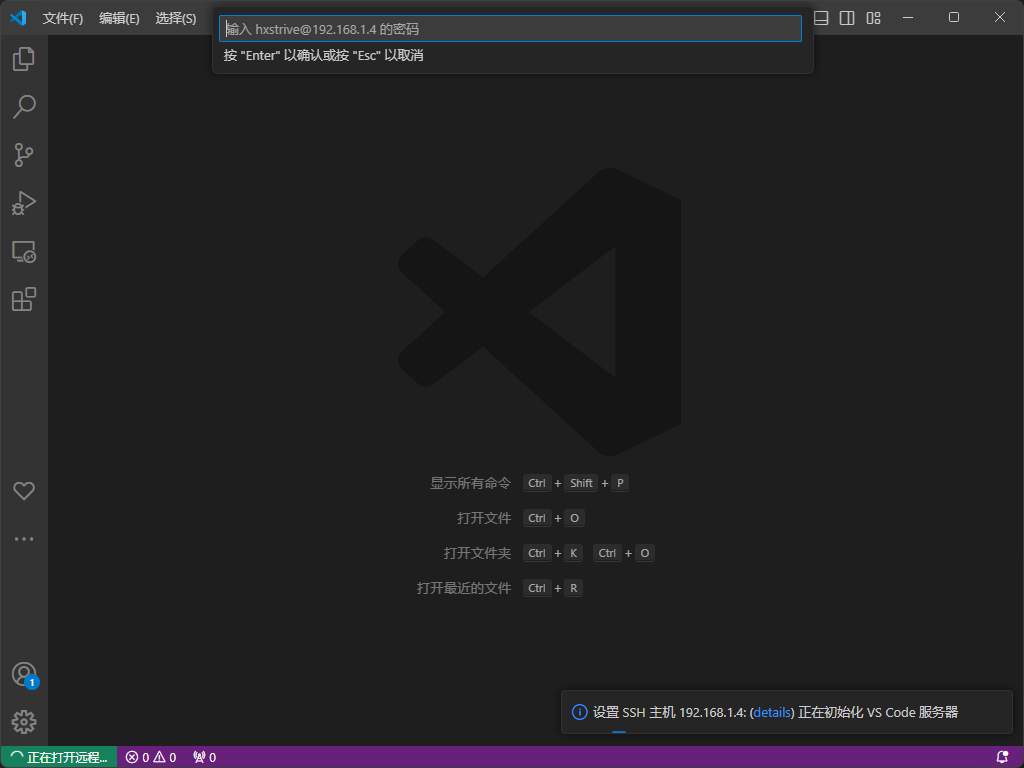Open the details link in SSH notification

[x=772, y=712]
